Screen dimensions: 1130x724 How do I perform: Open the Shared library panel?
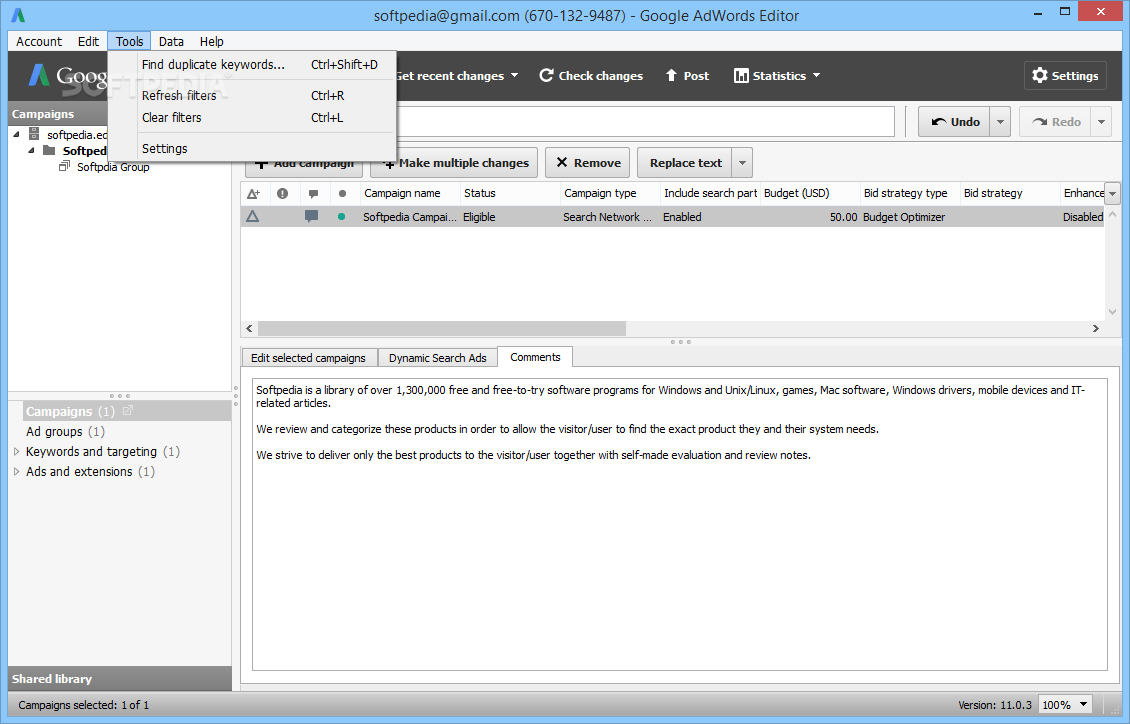pyautogui.click(x=120, y=679)
